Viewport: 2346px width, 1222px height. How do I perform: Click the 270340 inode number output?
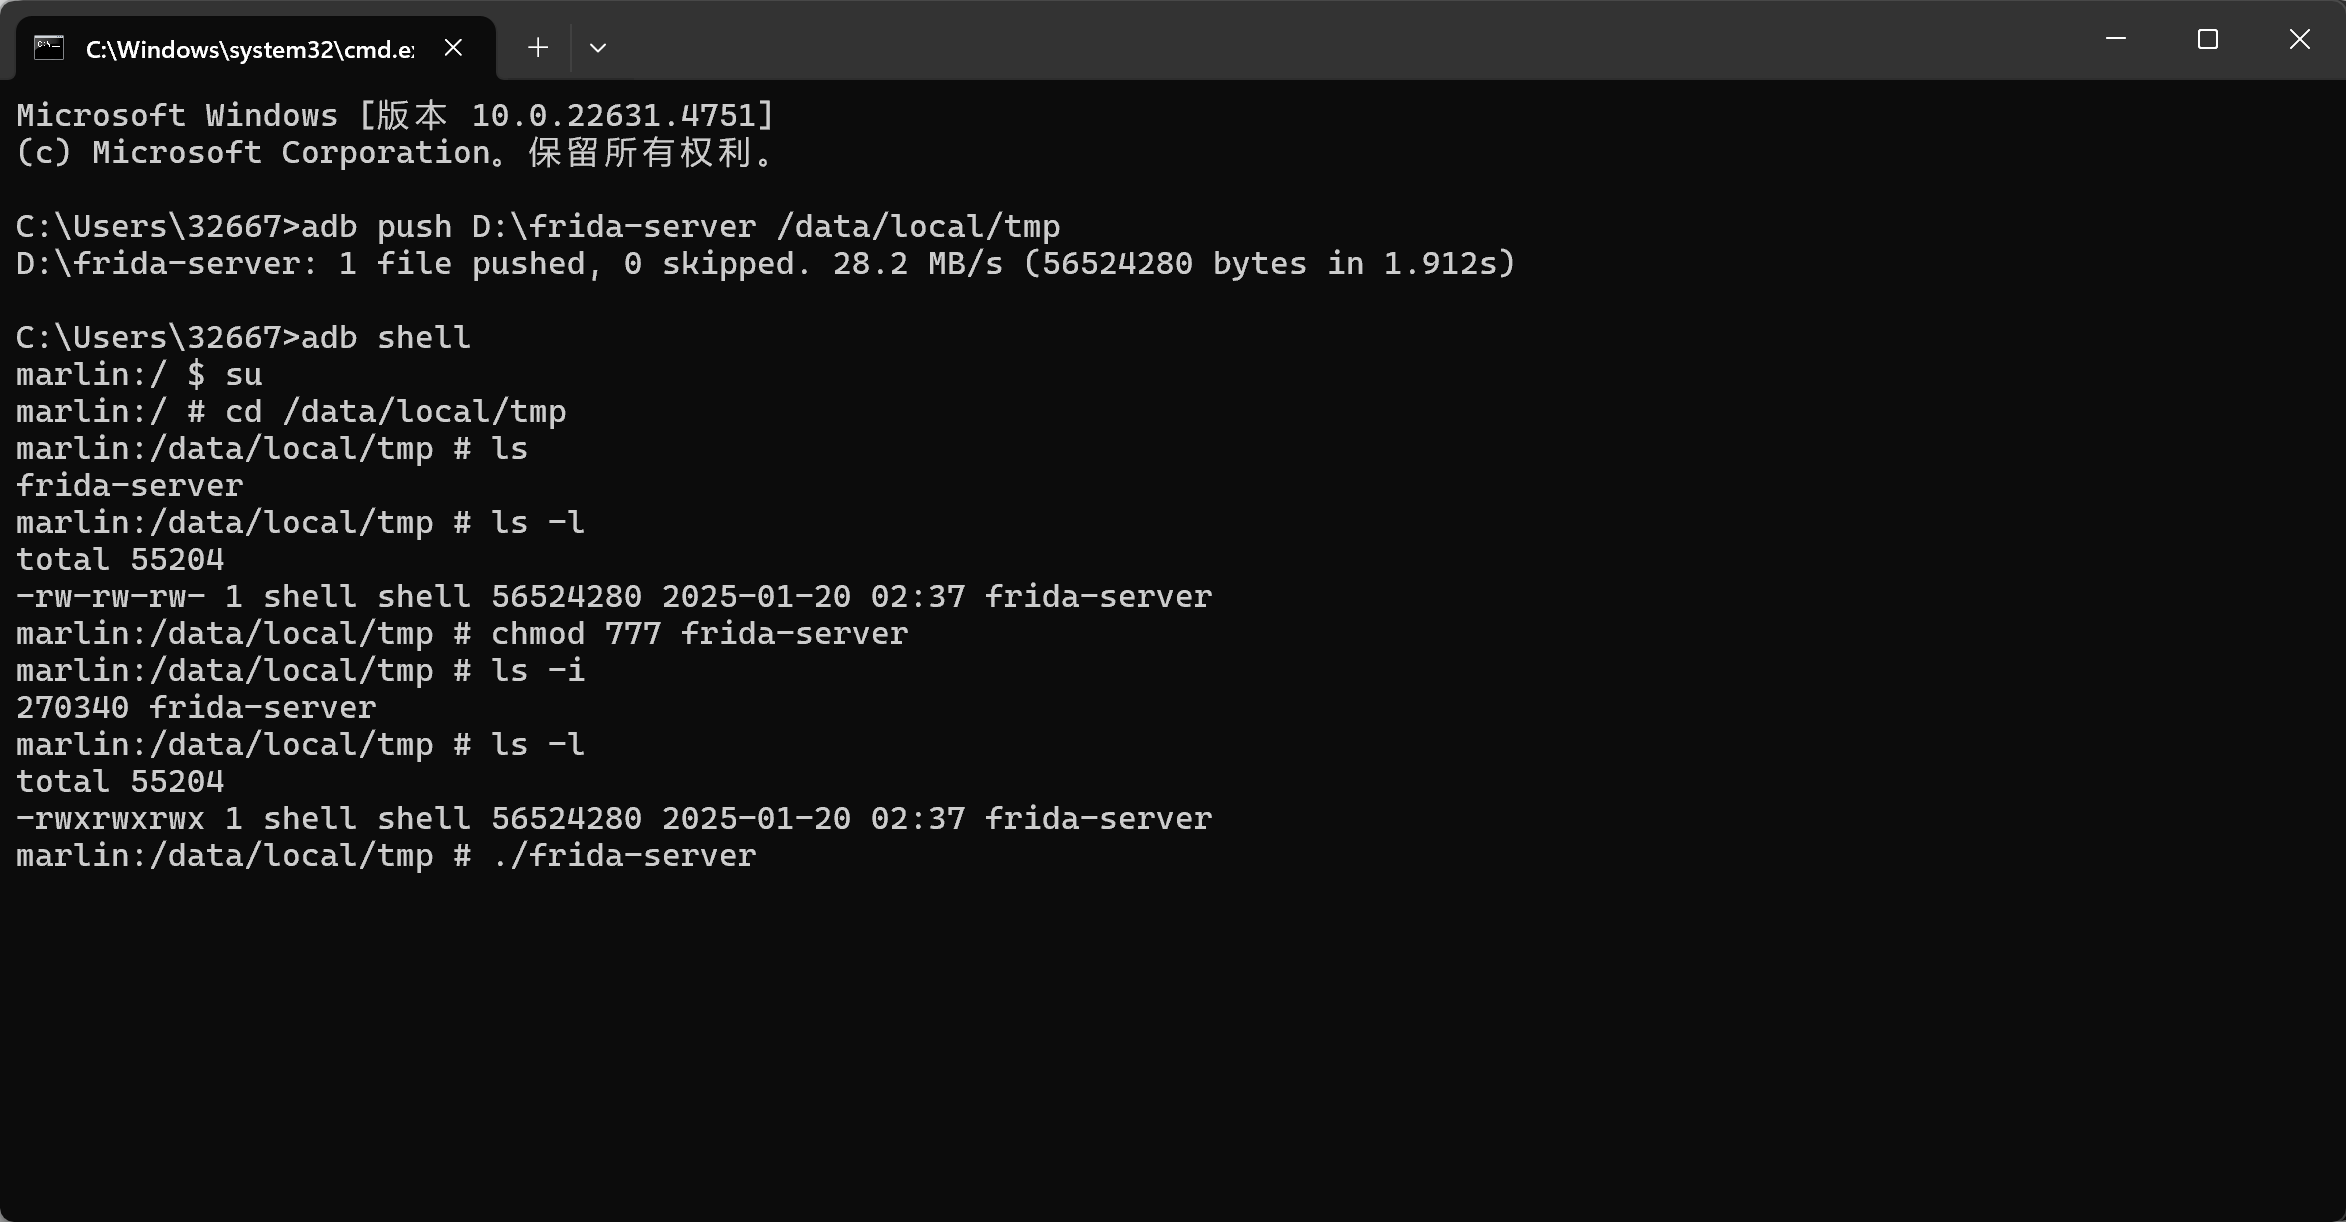click(x=72, y=708)
